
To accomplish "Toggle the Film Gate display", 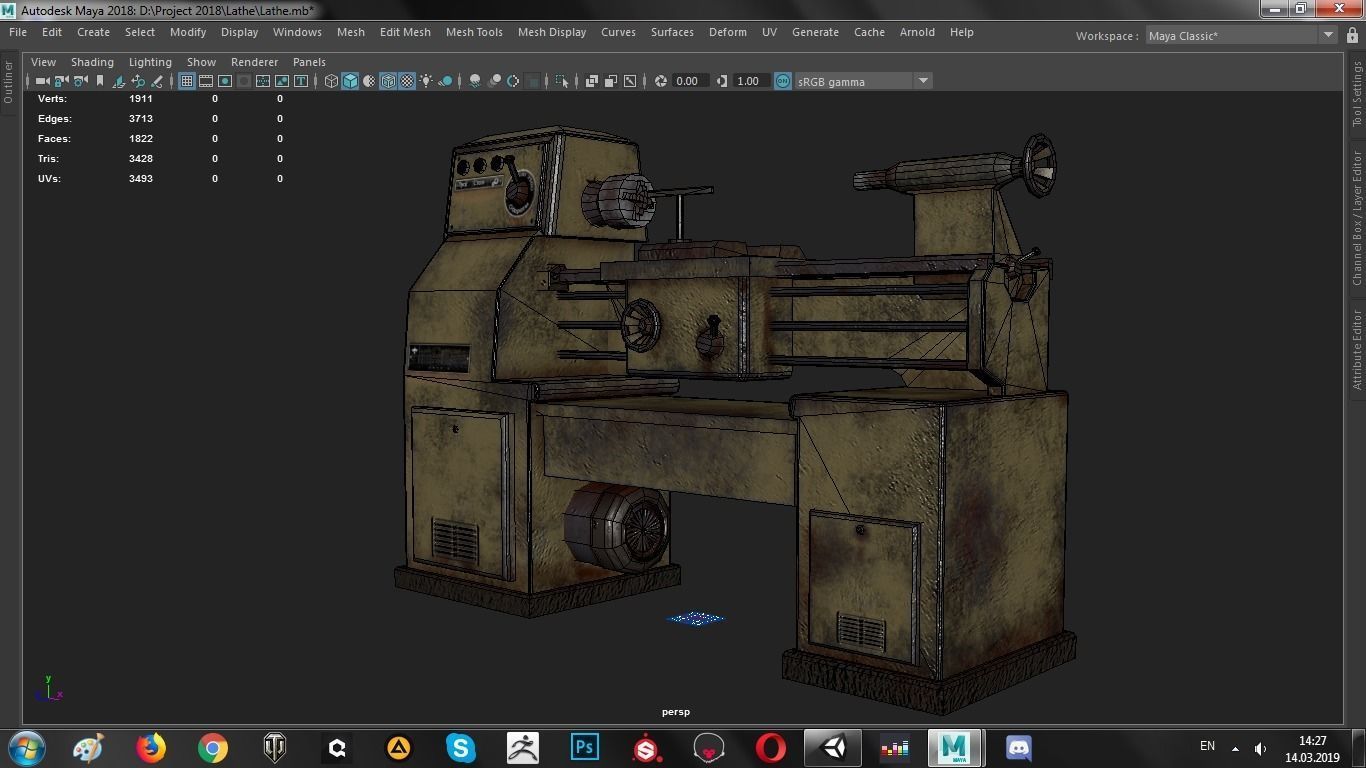I will pyautogui.click(x=206, y=81).
